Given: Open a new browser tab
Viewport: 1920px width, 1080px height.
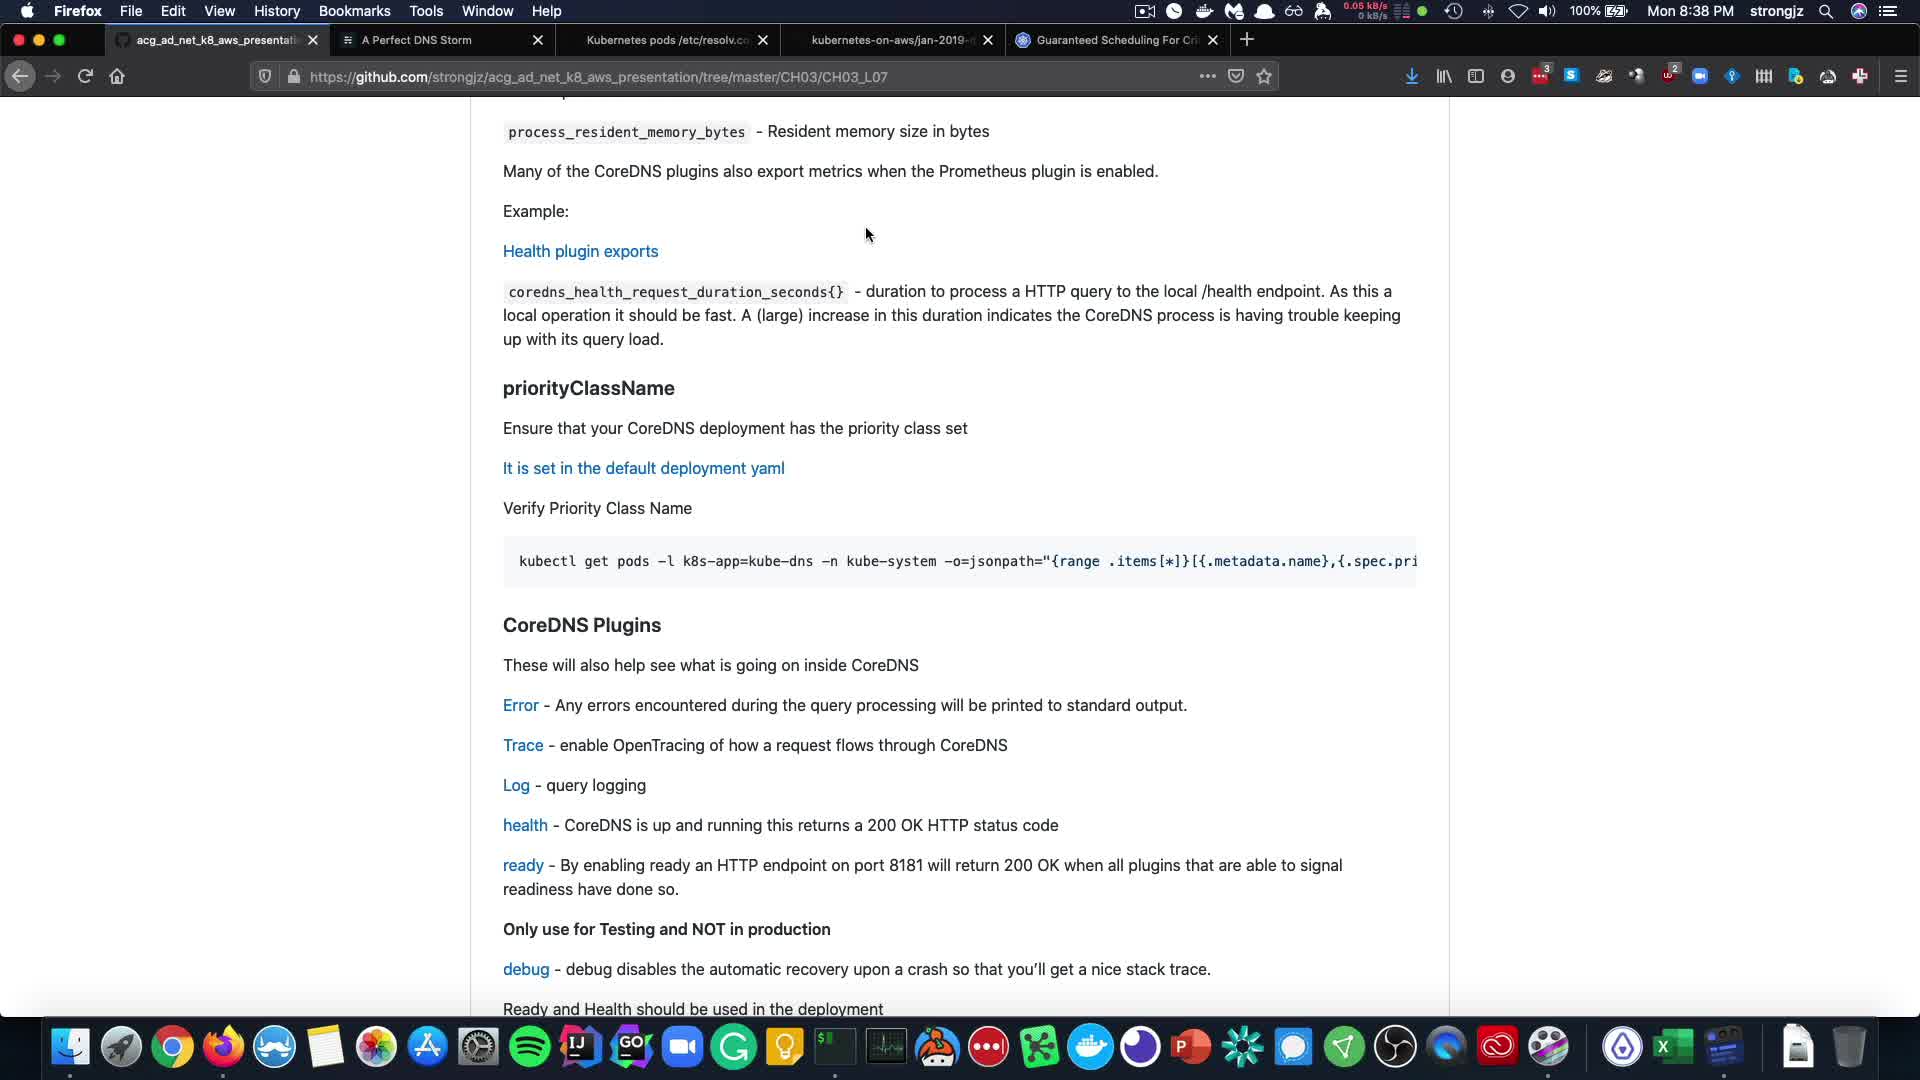Looking at the screenshot, I should tap(1246, 40).
